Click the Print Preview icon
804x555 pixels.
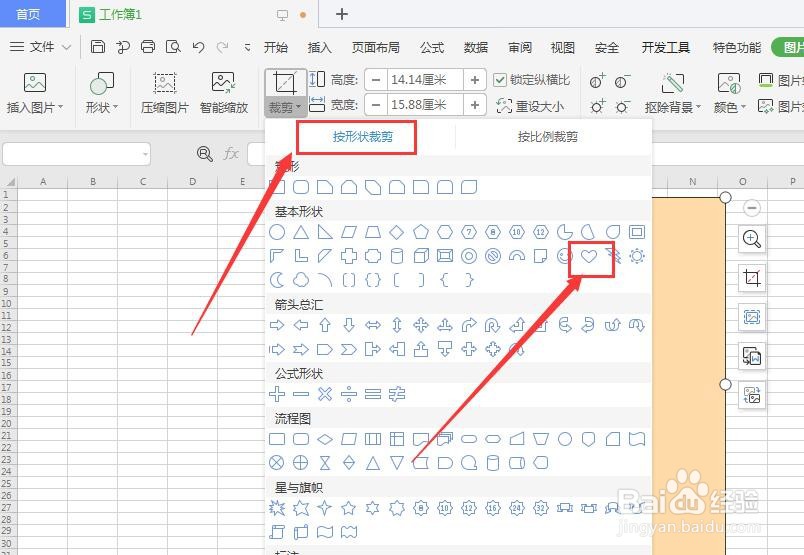click(173, 47)
